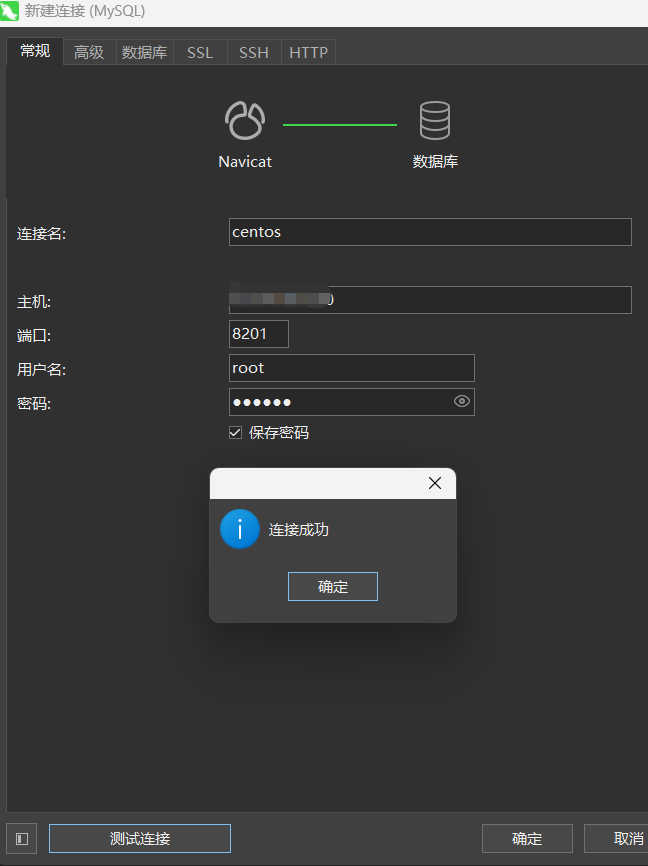Open the HTTP tab
The image size is (648, 866).
pyautogui.click(x=308, y=52)
